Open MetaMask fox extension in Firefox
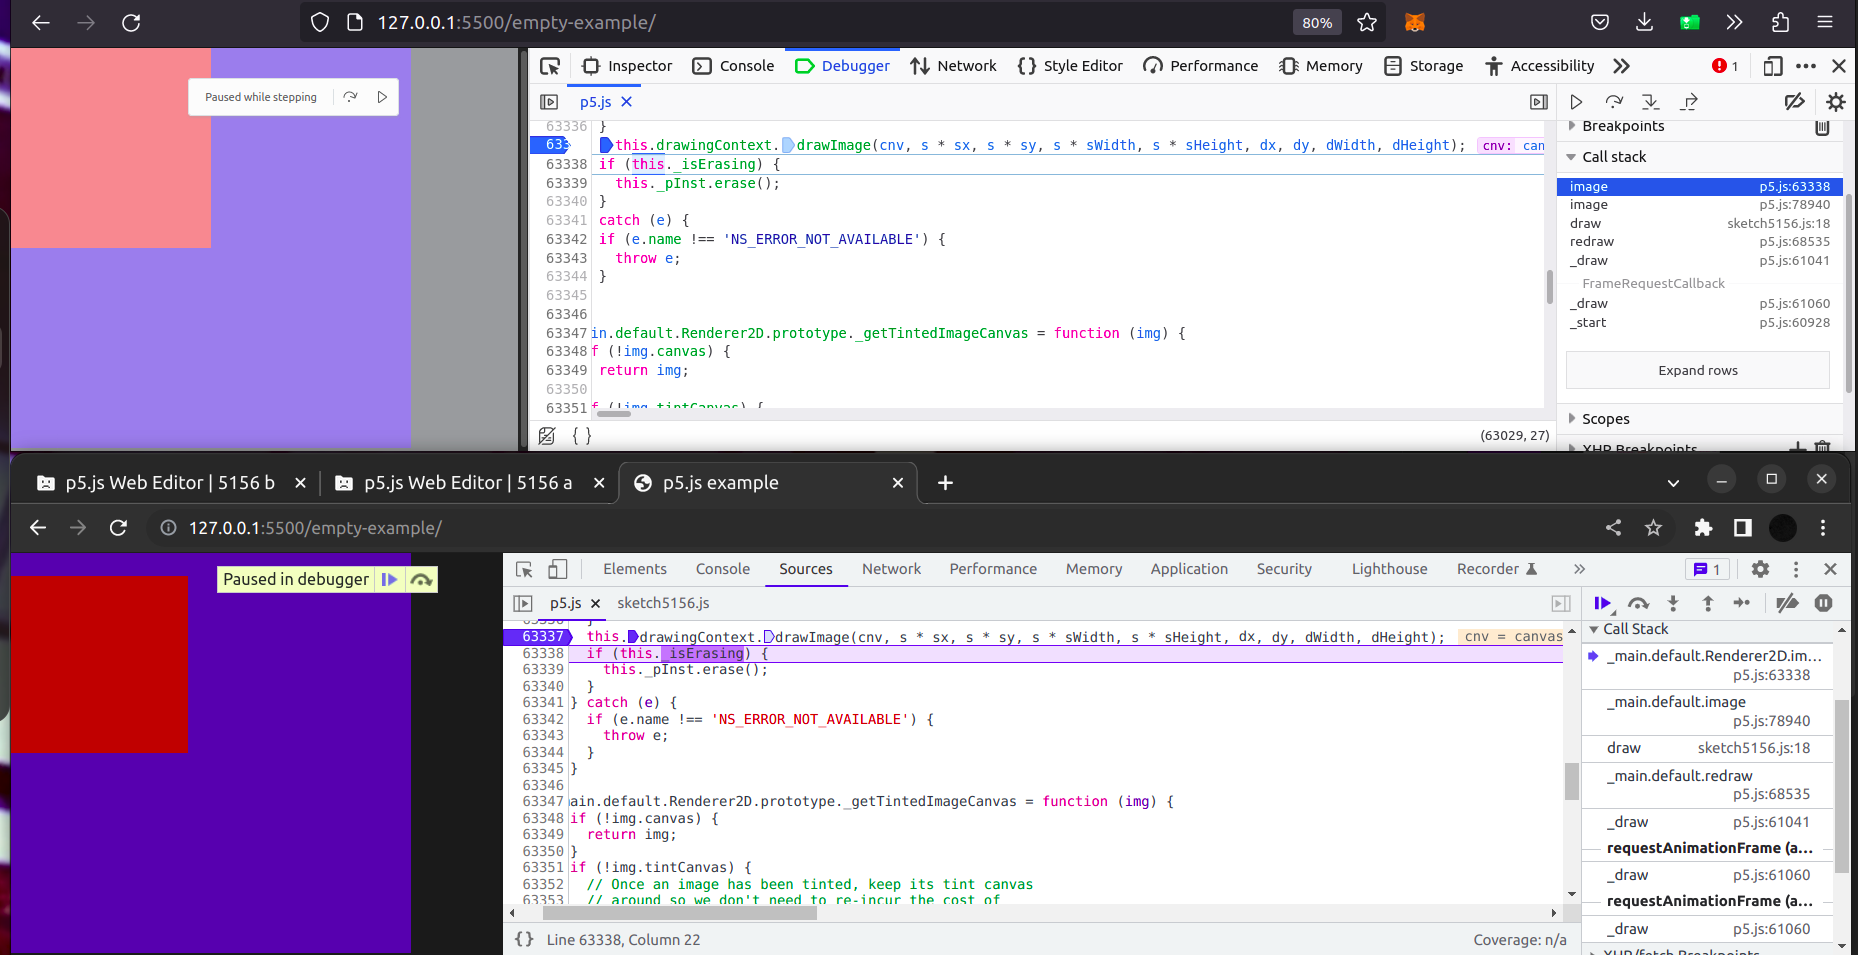The image size is (1858, 955). [x=1415, y=22]
